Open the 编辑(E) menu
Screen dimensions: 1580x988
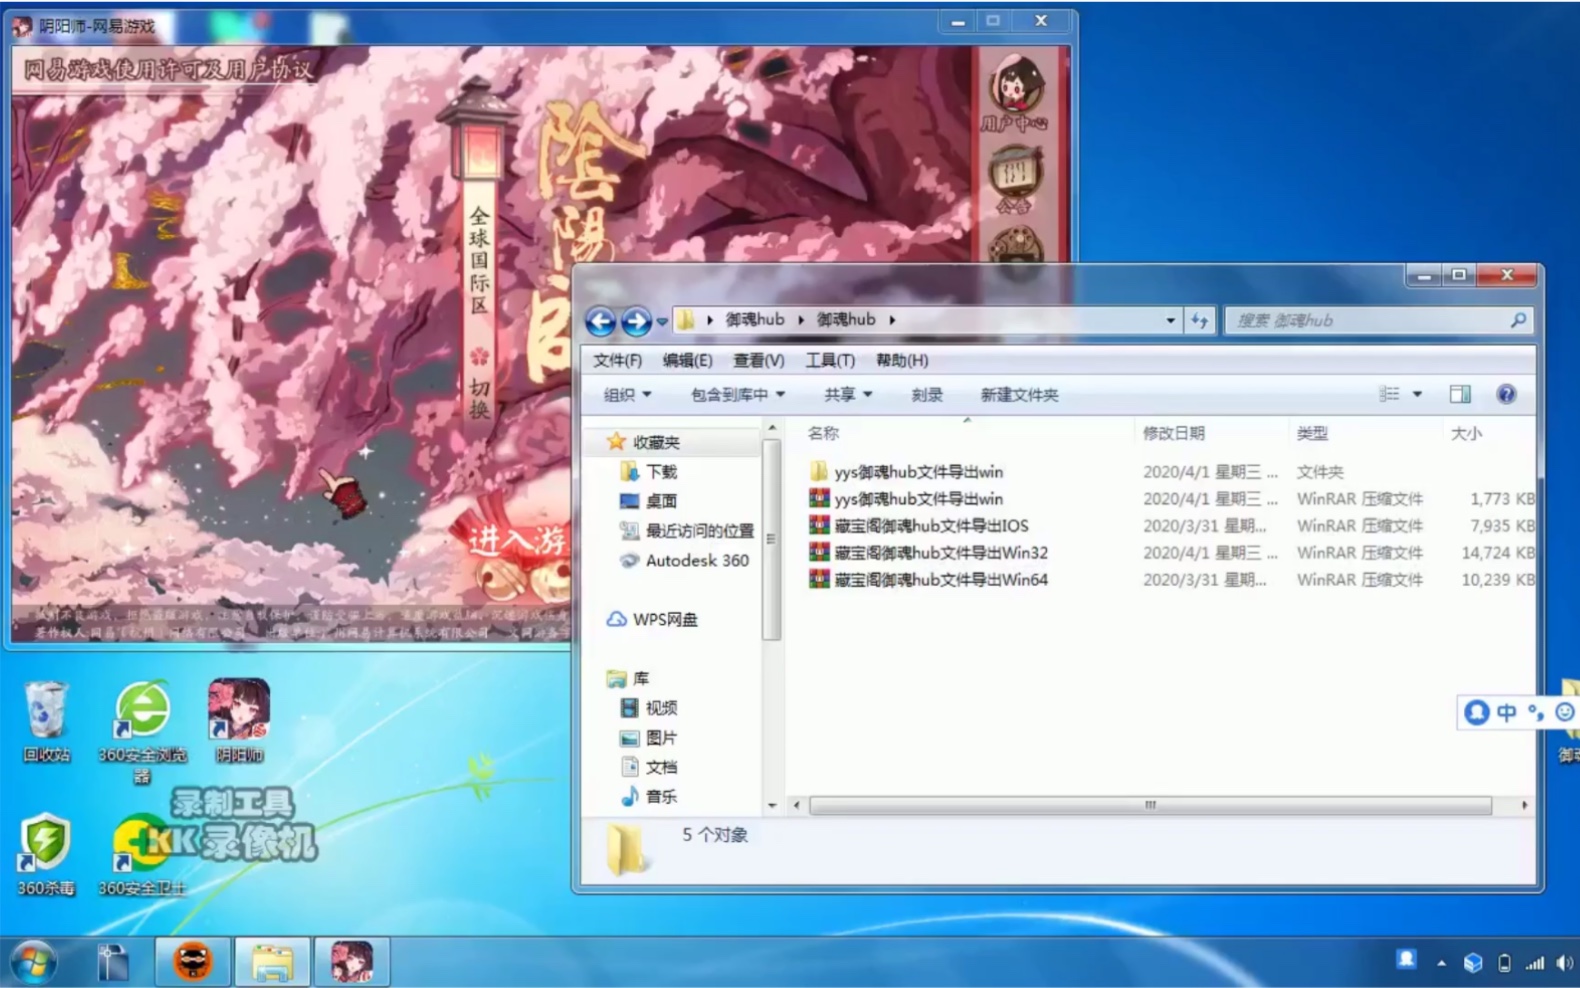pyautogui.click(x=687, y=360)
